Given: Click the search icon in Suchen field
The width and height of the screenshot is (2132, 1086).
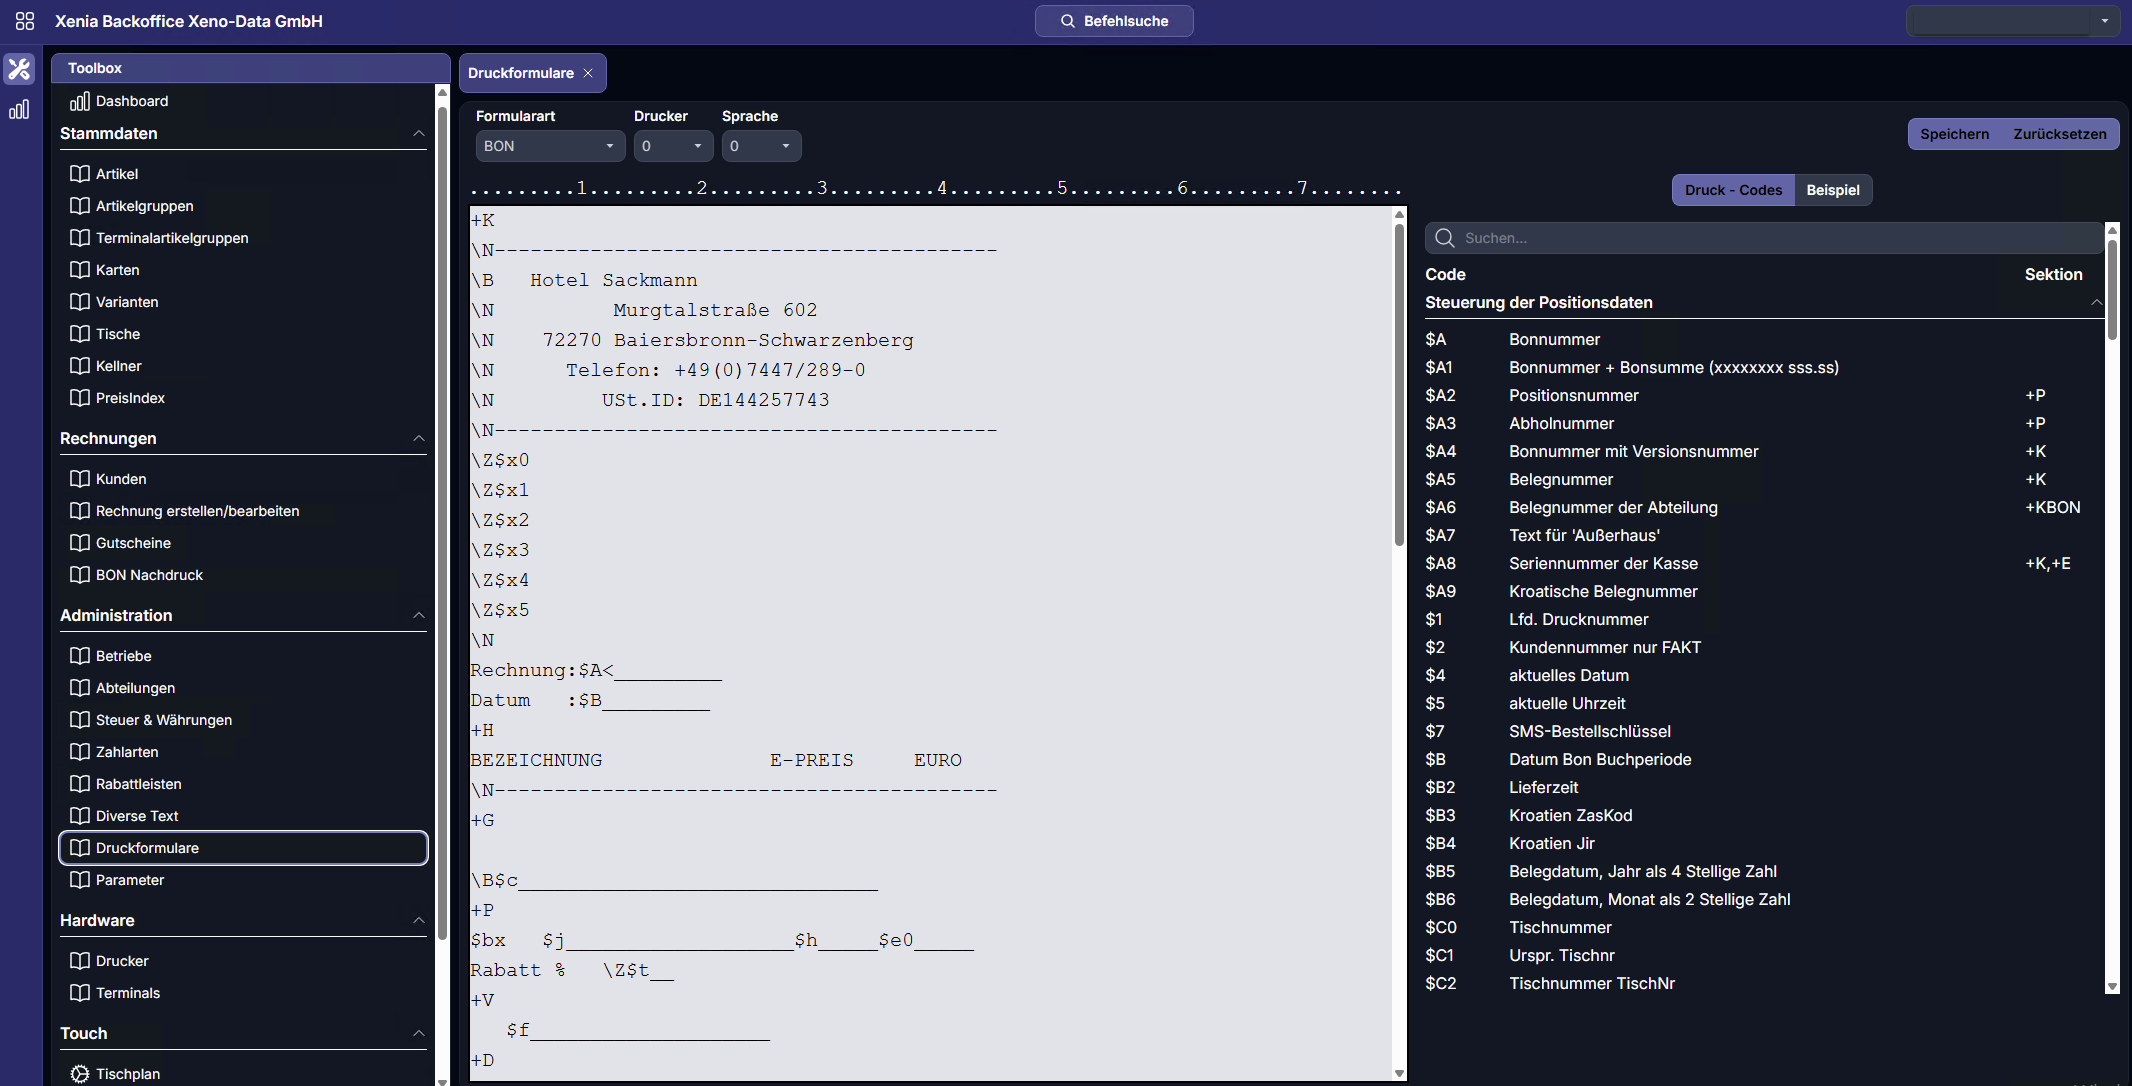Looking at the screenshot, I should 1444,238.
